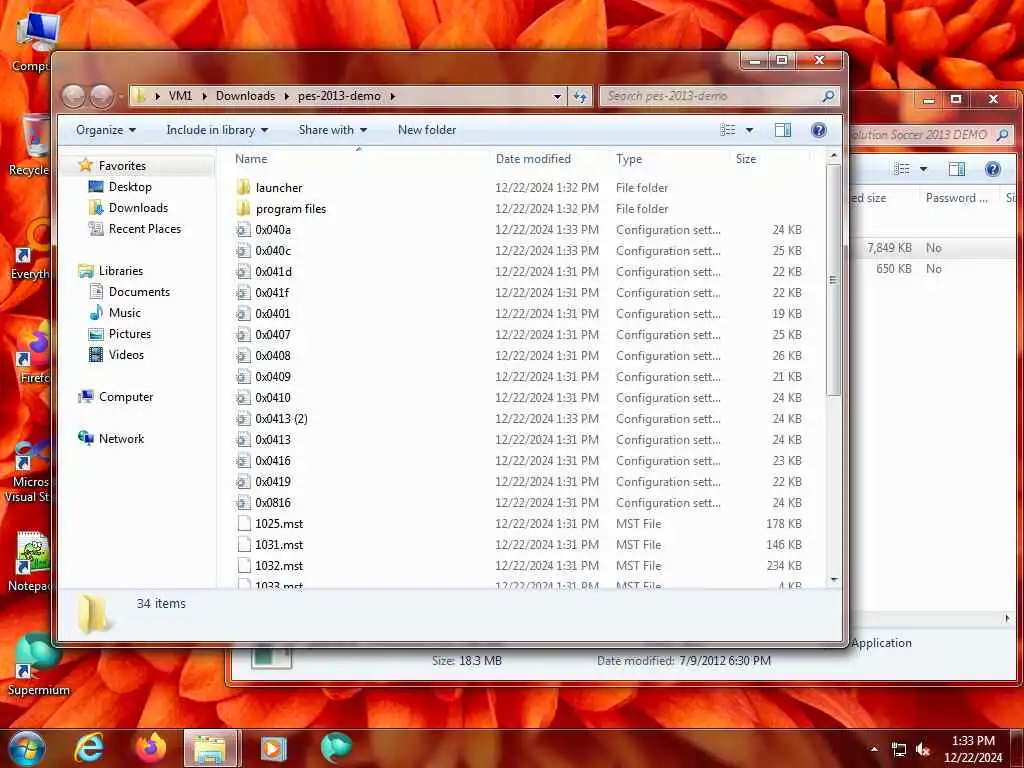Select the 0x041f configuration file
This screenshot has width=1024, height=768.
(272, 293)
